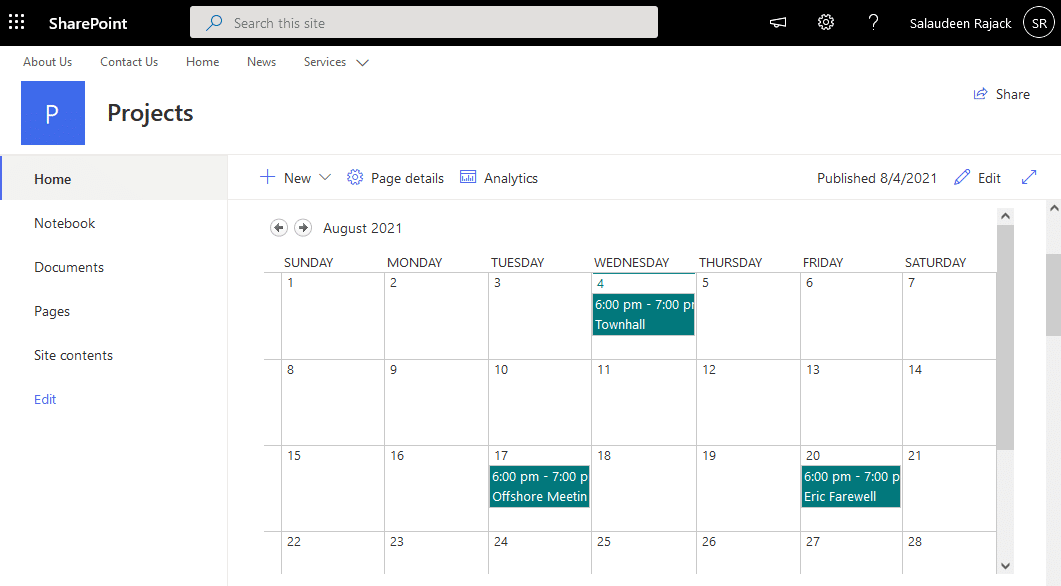Click the Share button

click(1002, 94)
